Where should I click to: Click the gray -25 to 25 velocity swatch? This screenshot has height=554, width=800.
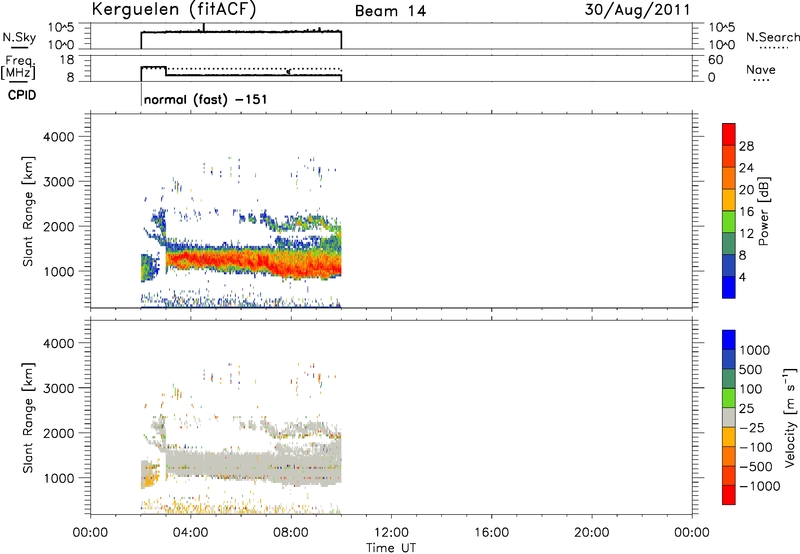pyautogui.click(x=729, y=418)
